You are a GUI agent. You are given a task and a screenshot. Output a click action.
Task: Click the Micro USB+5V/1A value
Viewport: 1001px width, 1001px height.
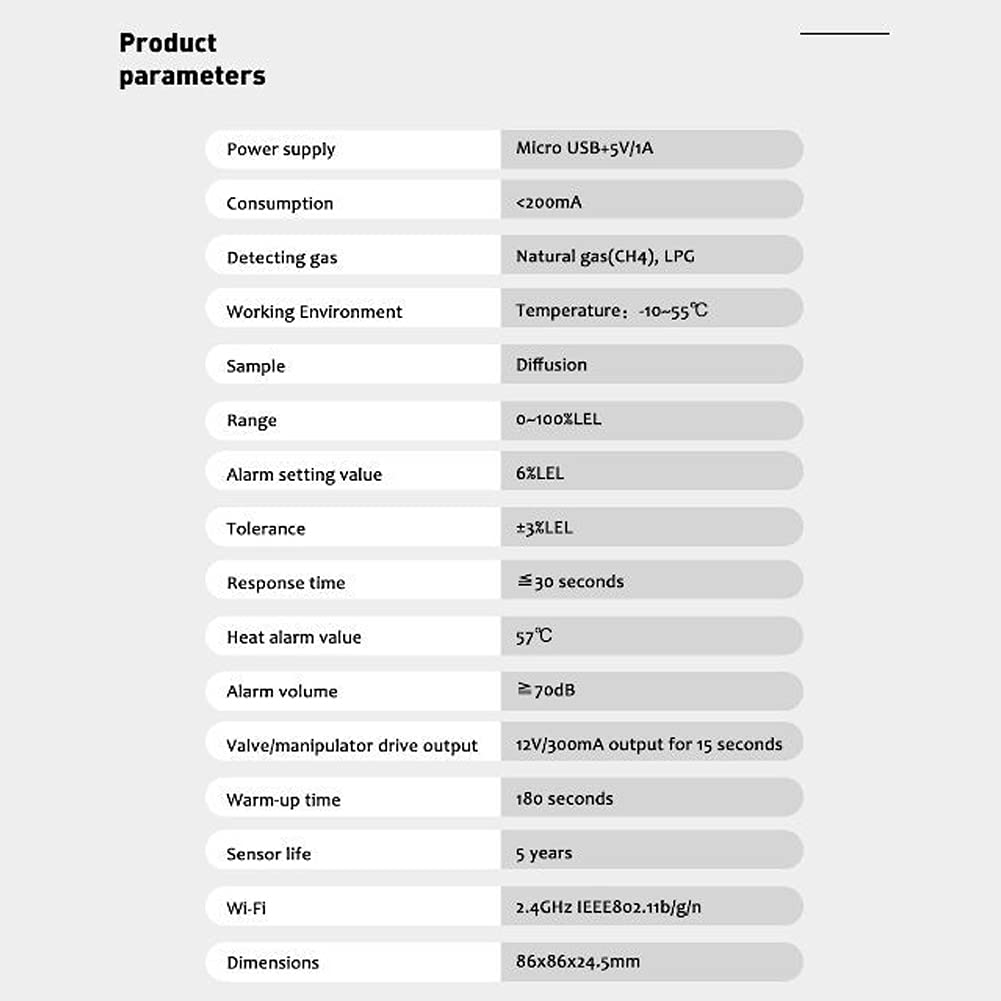[584, 148]
